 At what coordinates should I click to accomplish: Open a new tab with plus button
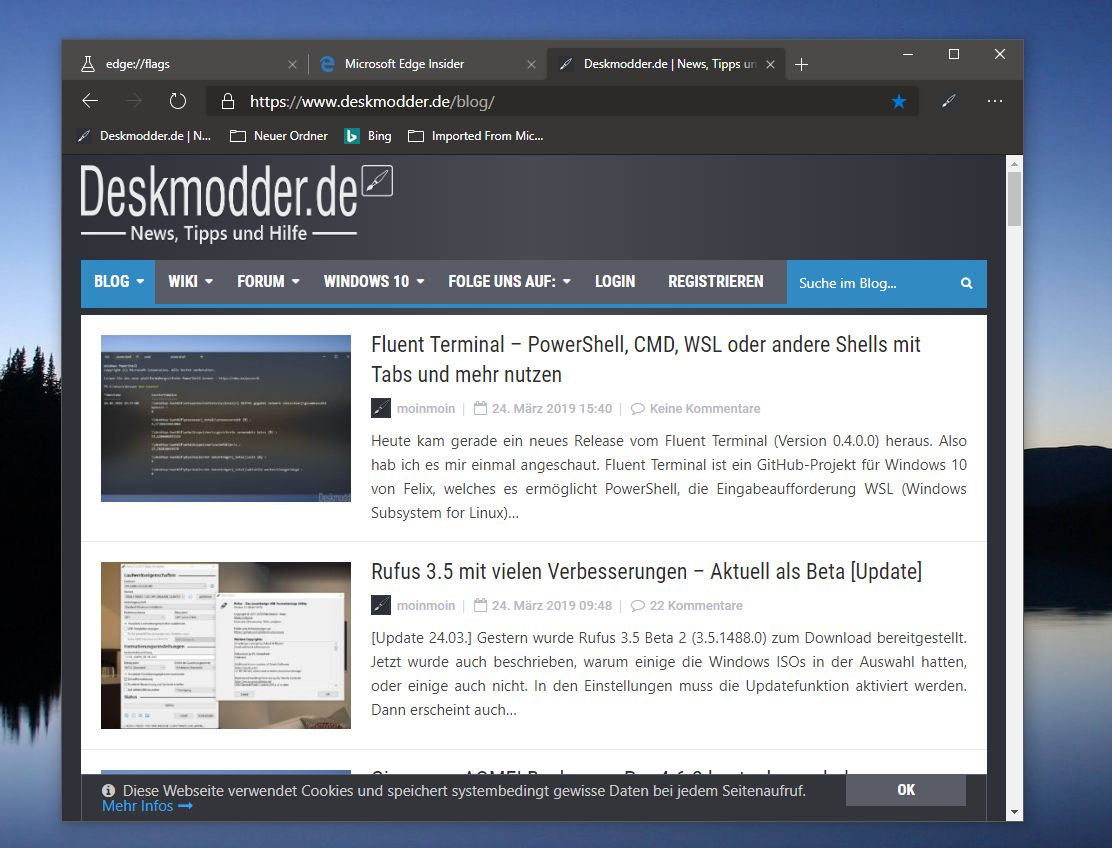801,65
